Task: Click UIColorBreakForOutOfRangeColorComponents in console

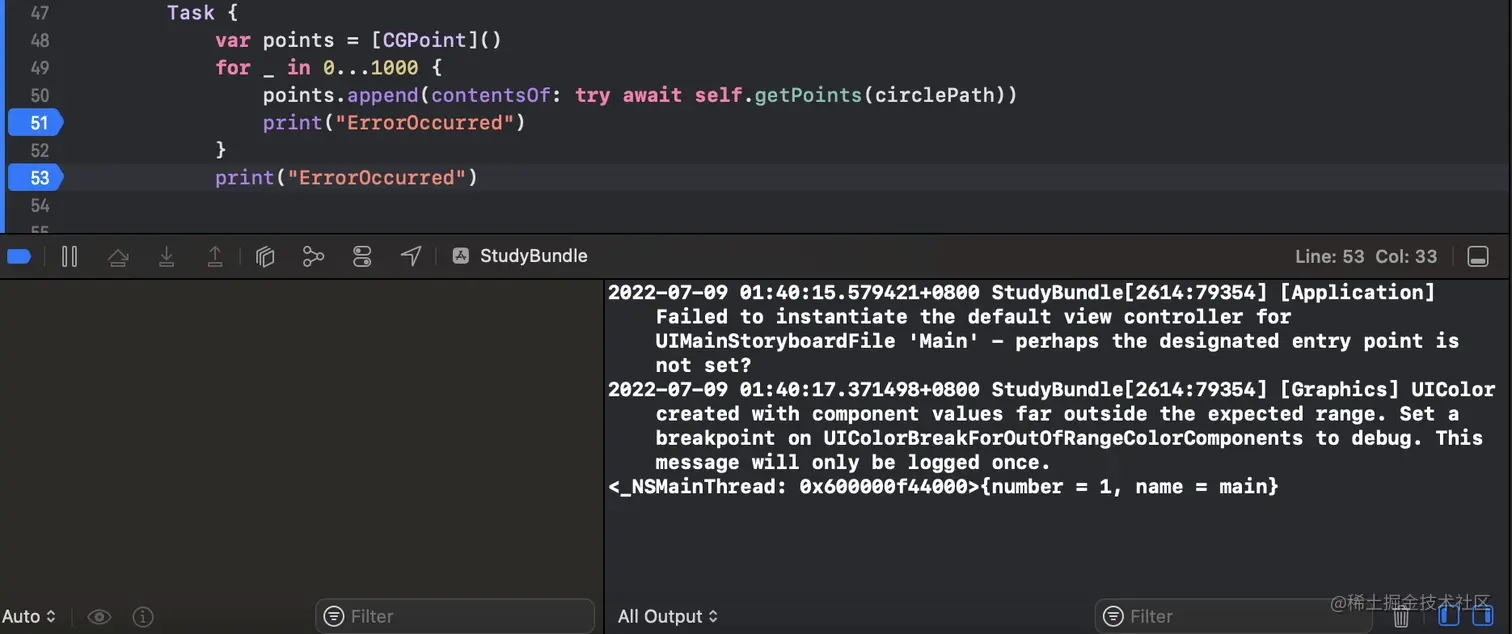Action: coord(1063,438)
